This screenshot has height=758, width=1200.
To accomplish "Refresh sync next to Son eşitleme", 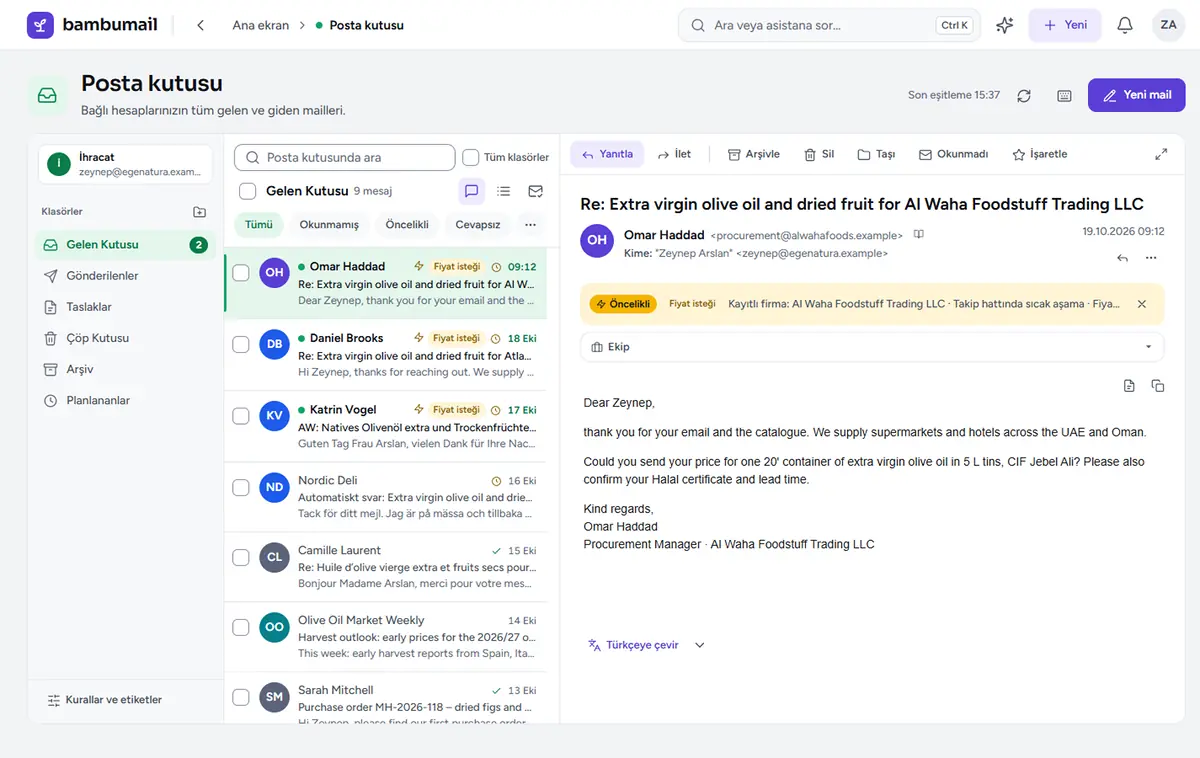I will coord(1024,95).
